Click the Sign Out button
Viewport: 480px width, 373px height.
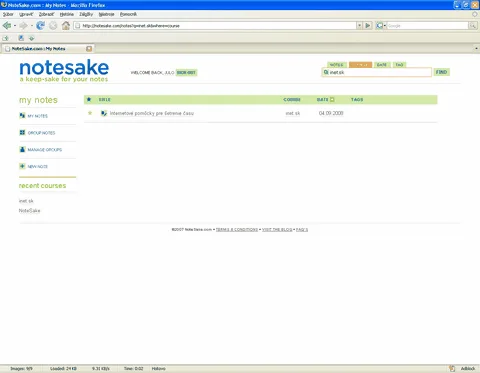click(x=186, y=72)
